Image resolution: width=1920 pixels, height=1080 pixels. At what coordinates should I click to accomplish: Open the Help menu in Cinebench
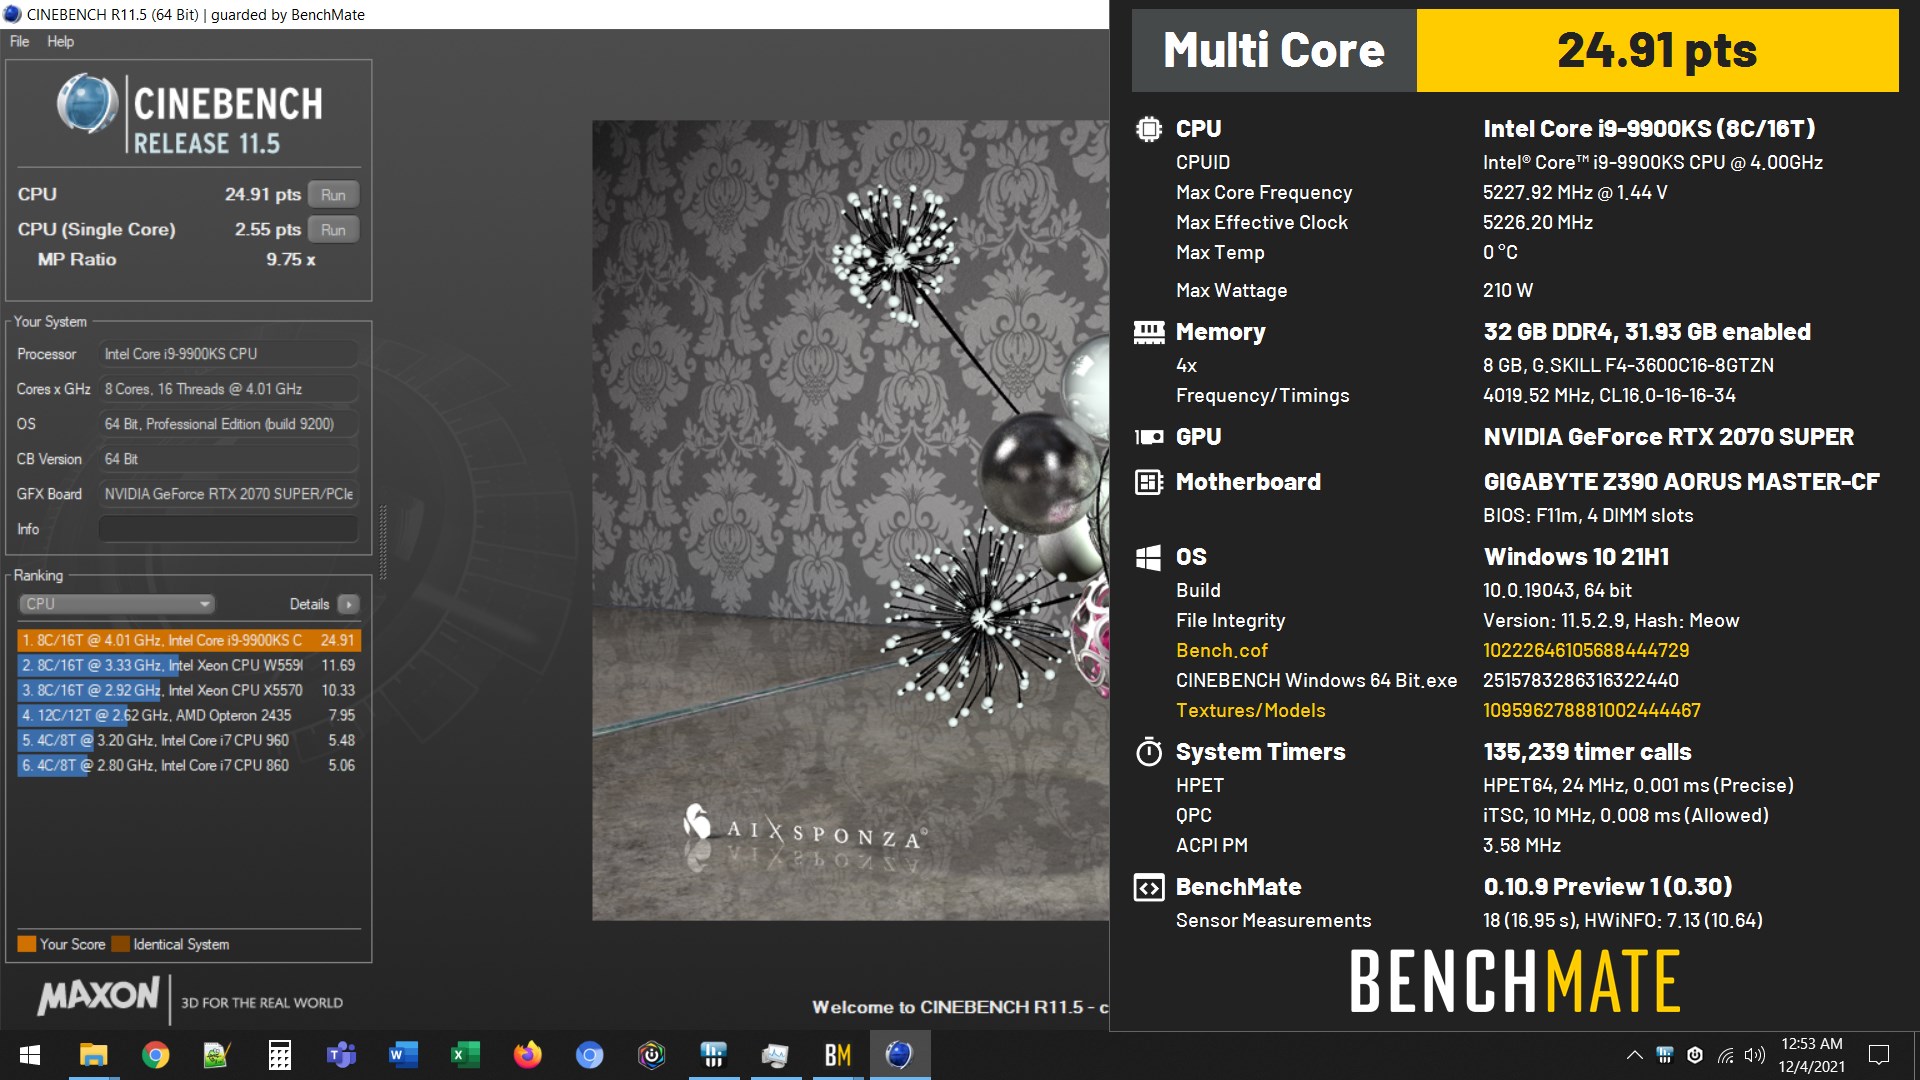coord(60,41)
